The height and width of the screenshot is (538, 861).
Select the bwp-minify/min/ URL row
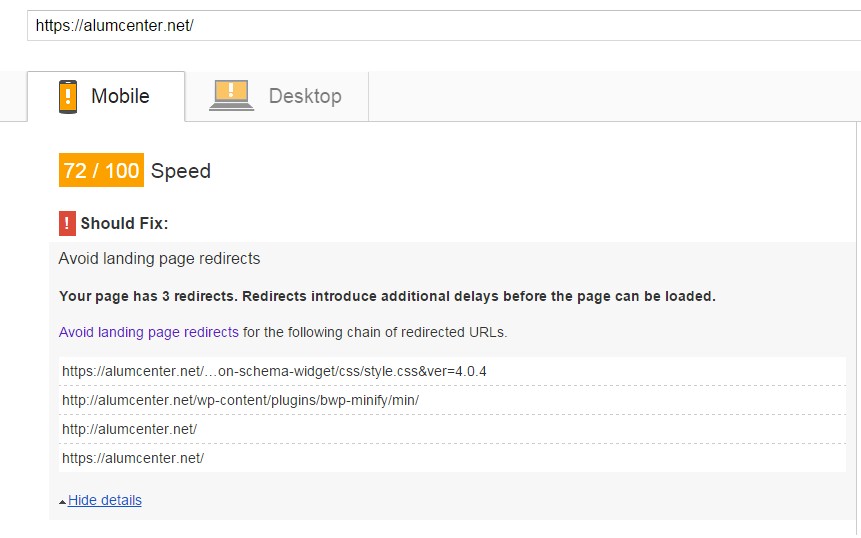point(452,400)
